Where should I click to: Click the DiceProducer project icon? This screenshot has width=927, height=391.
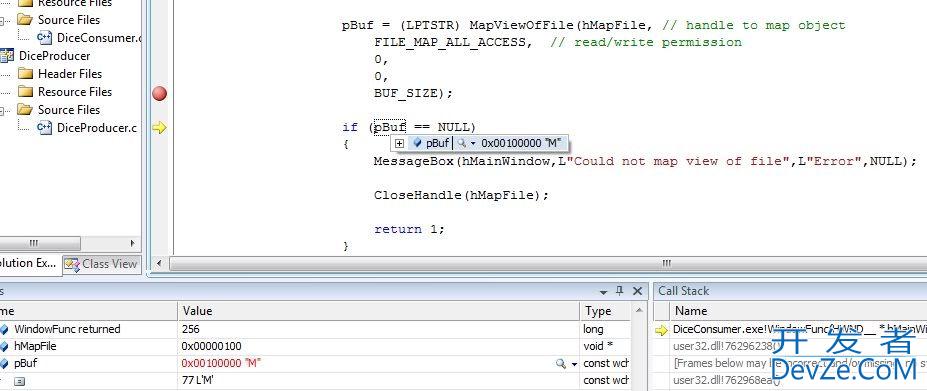pos(7,56)
